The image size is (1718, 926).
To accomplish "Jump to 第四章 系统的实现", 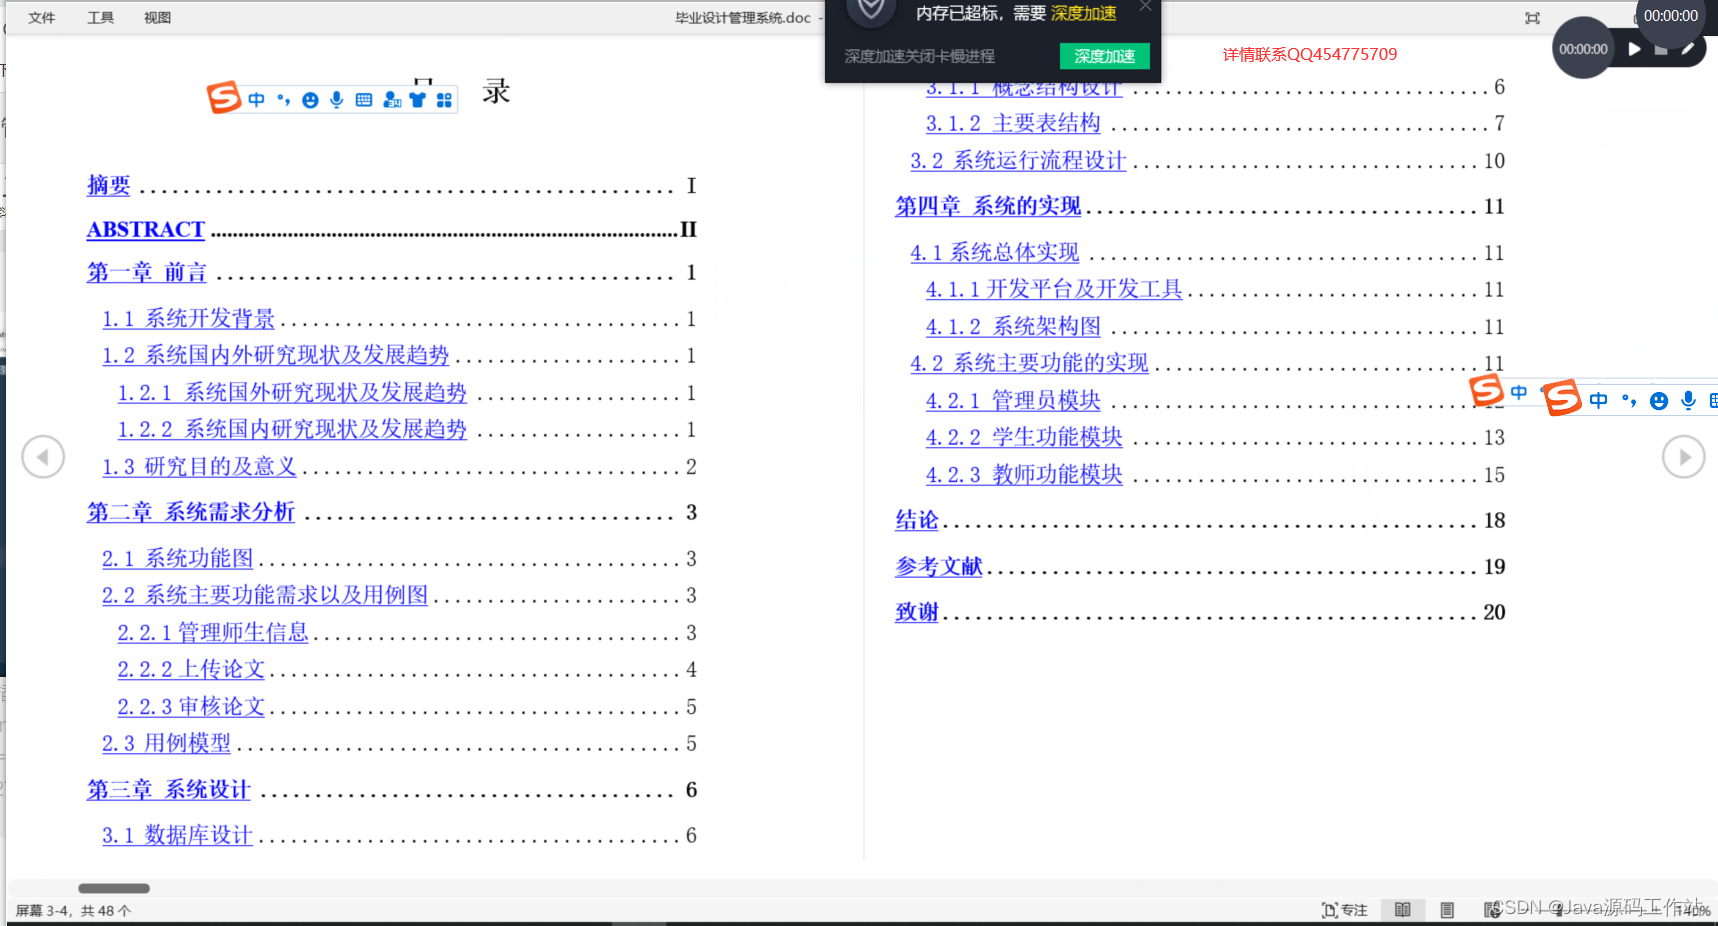I will [x=988, y=206].
